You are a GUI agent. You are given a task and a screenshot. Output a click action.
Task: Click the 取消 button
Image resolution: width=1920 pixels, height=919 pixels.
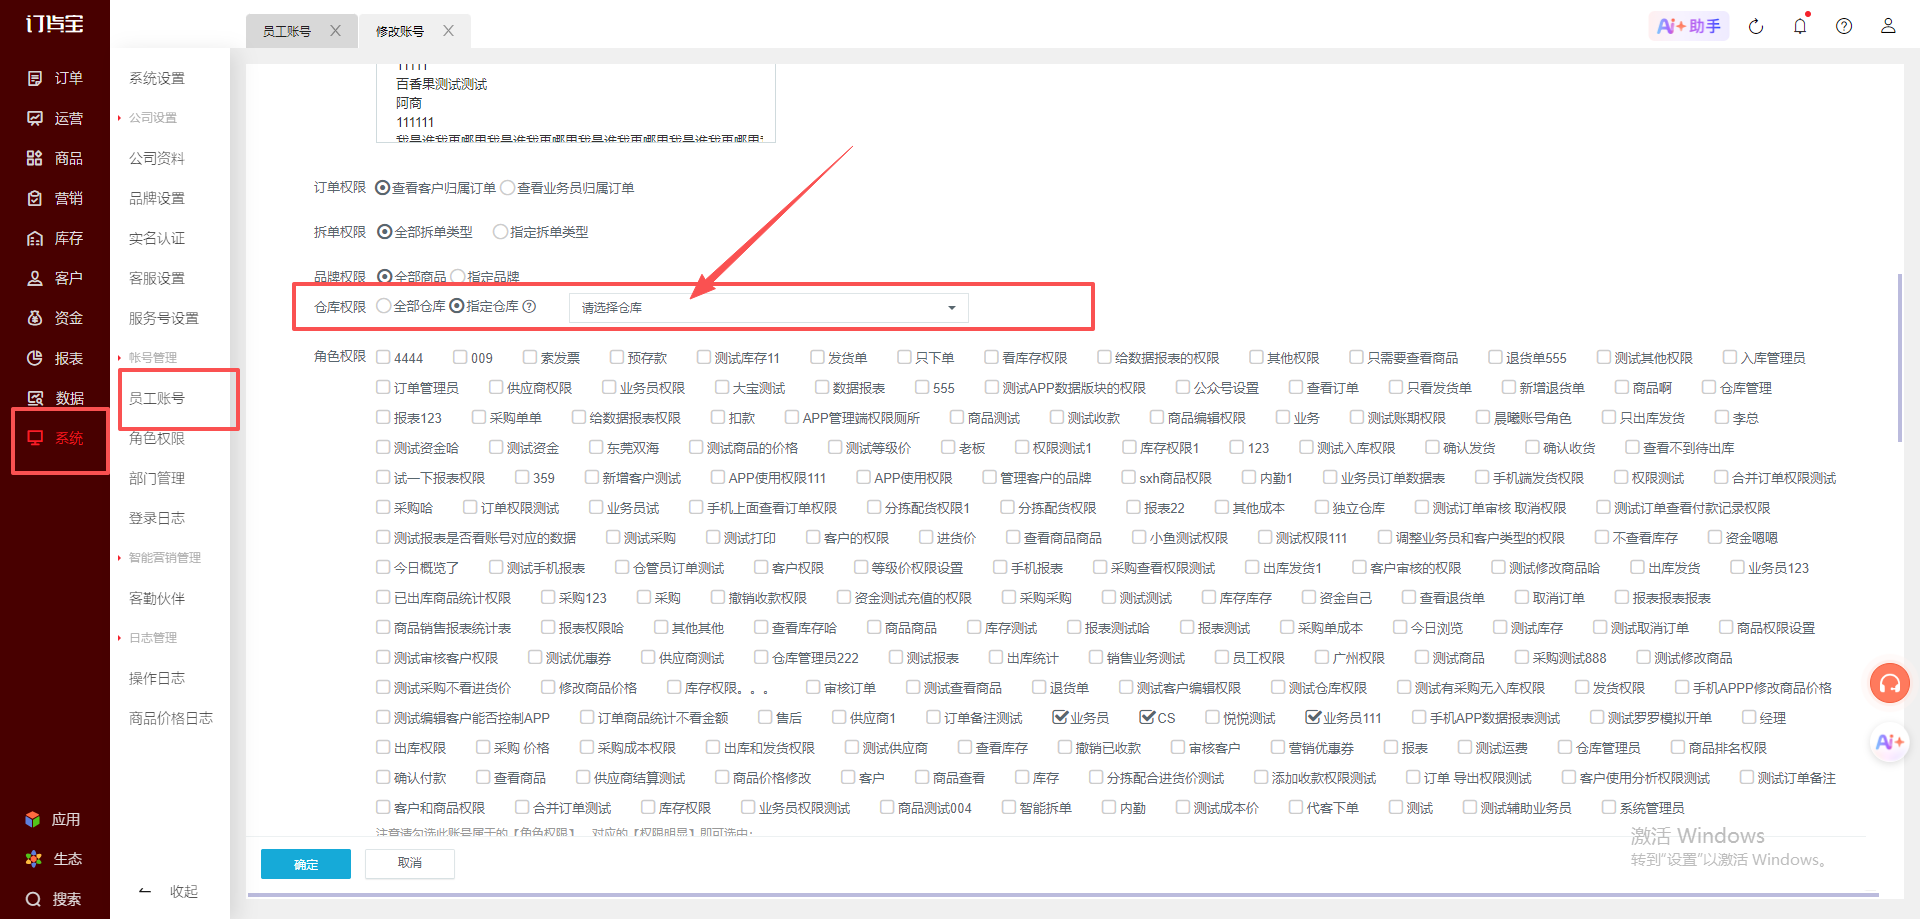click(410, 863)
